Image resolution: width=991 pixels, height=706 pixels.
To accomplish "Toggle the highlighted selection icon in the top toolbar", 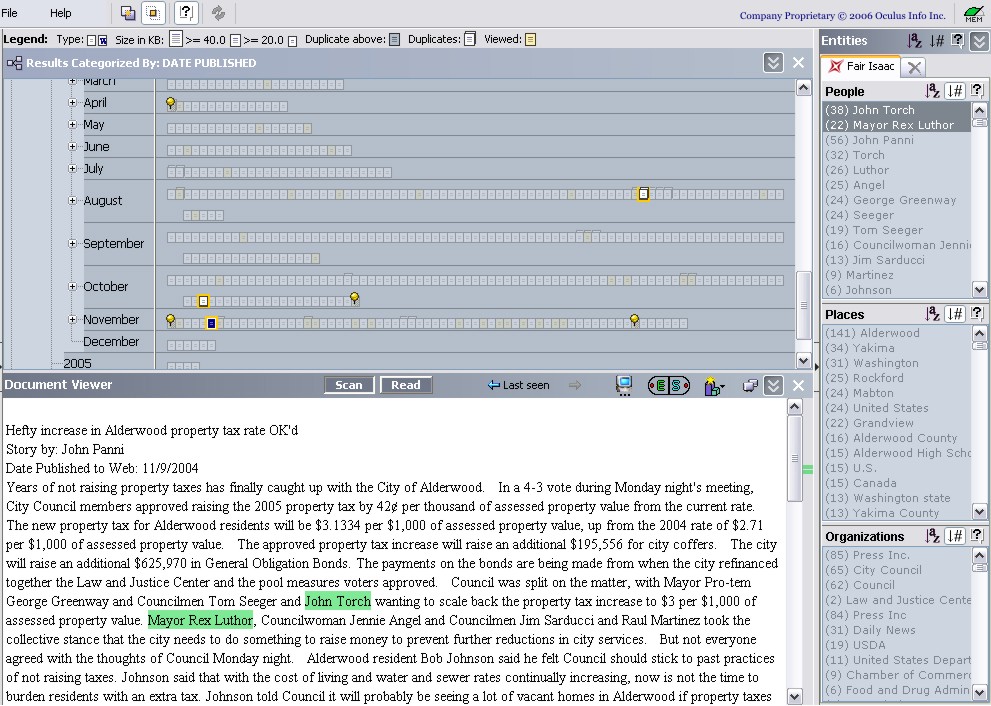I will [153, 13].
